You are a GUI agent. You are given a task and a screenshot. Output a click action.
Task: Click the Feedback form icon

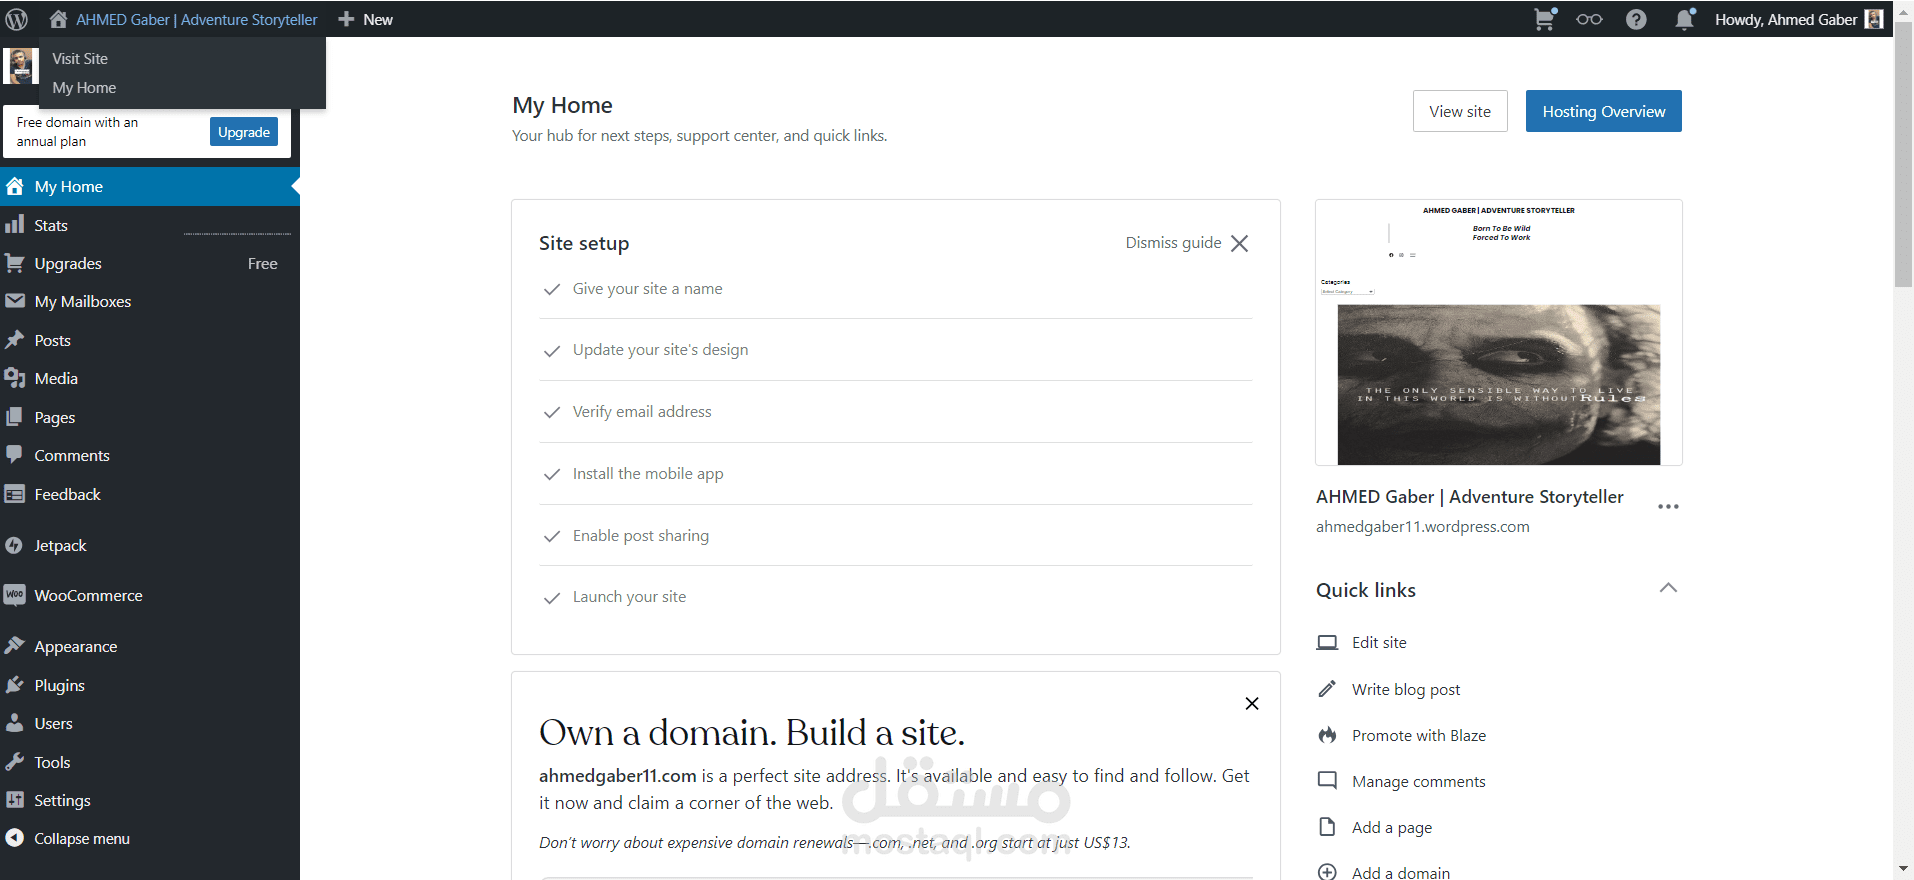15,494
